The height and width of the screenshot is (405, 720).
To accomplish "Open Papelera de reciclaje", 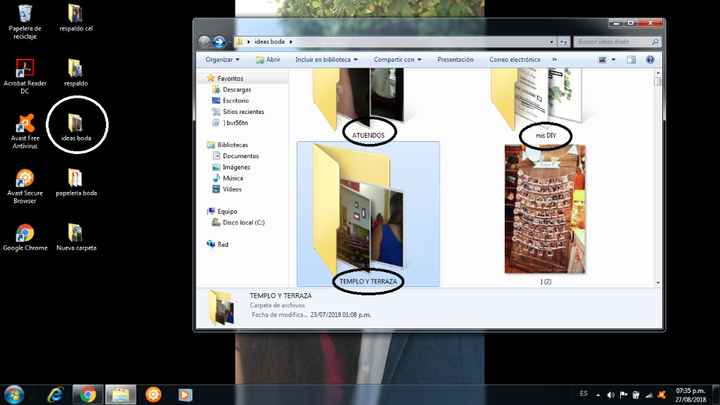I will 25,21.
